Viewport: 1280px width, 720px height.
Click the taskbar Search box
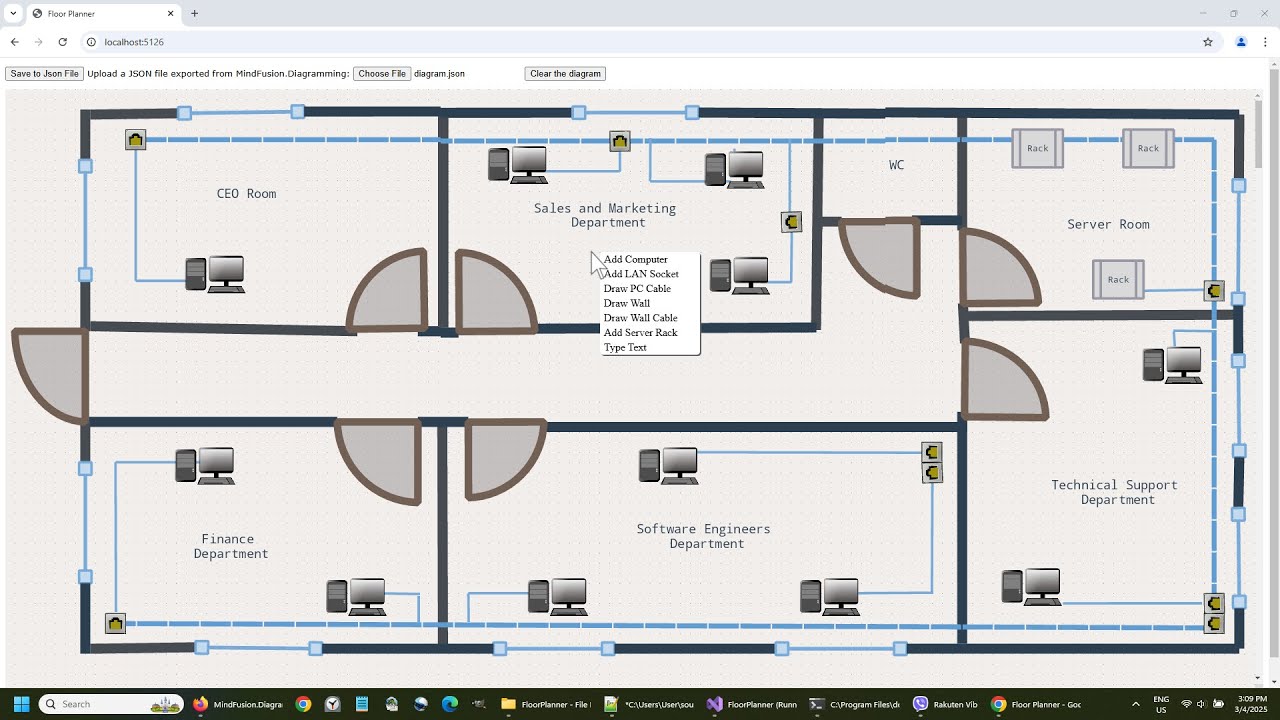[x=111, y=704]
